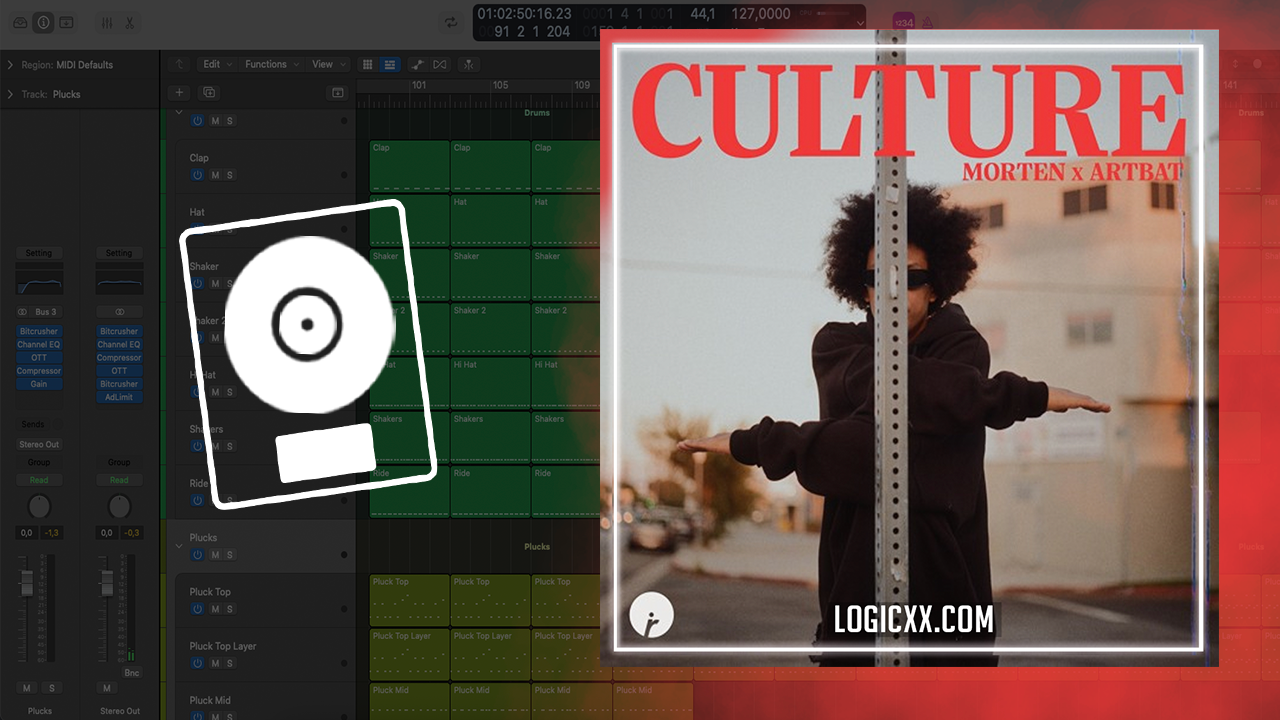This screenshot has width=1280, height=720.
Task: Click ruler at bar 105
Action: [501, 85]
